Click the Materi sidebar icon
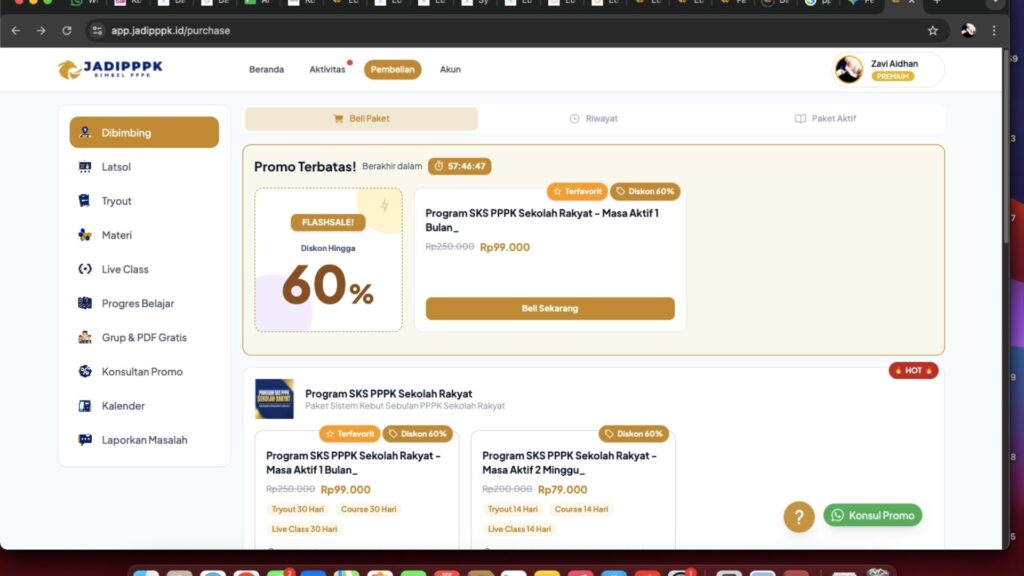The height and width of the screenshot is (576, 1024). click(x=85, y=234)
